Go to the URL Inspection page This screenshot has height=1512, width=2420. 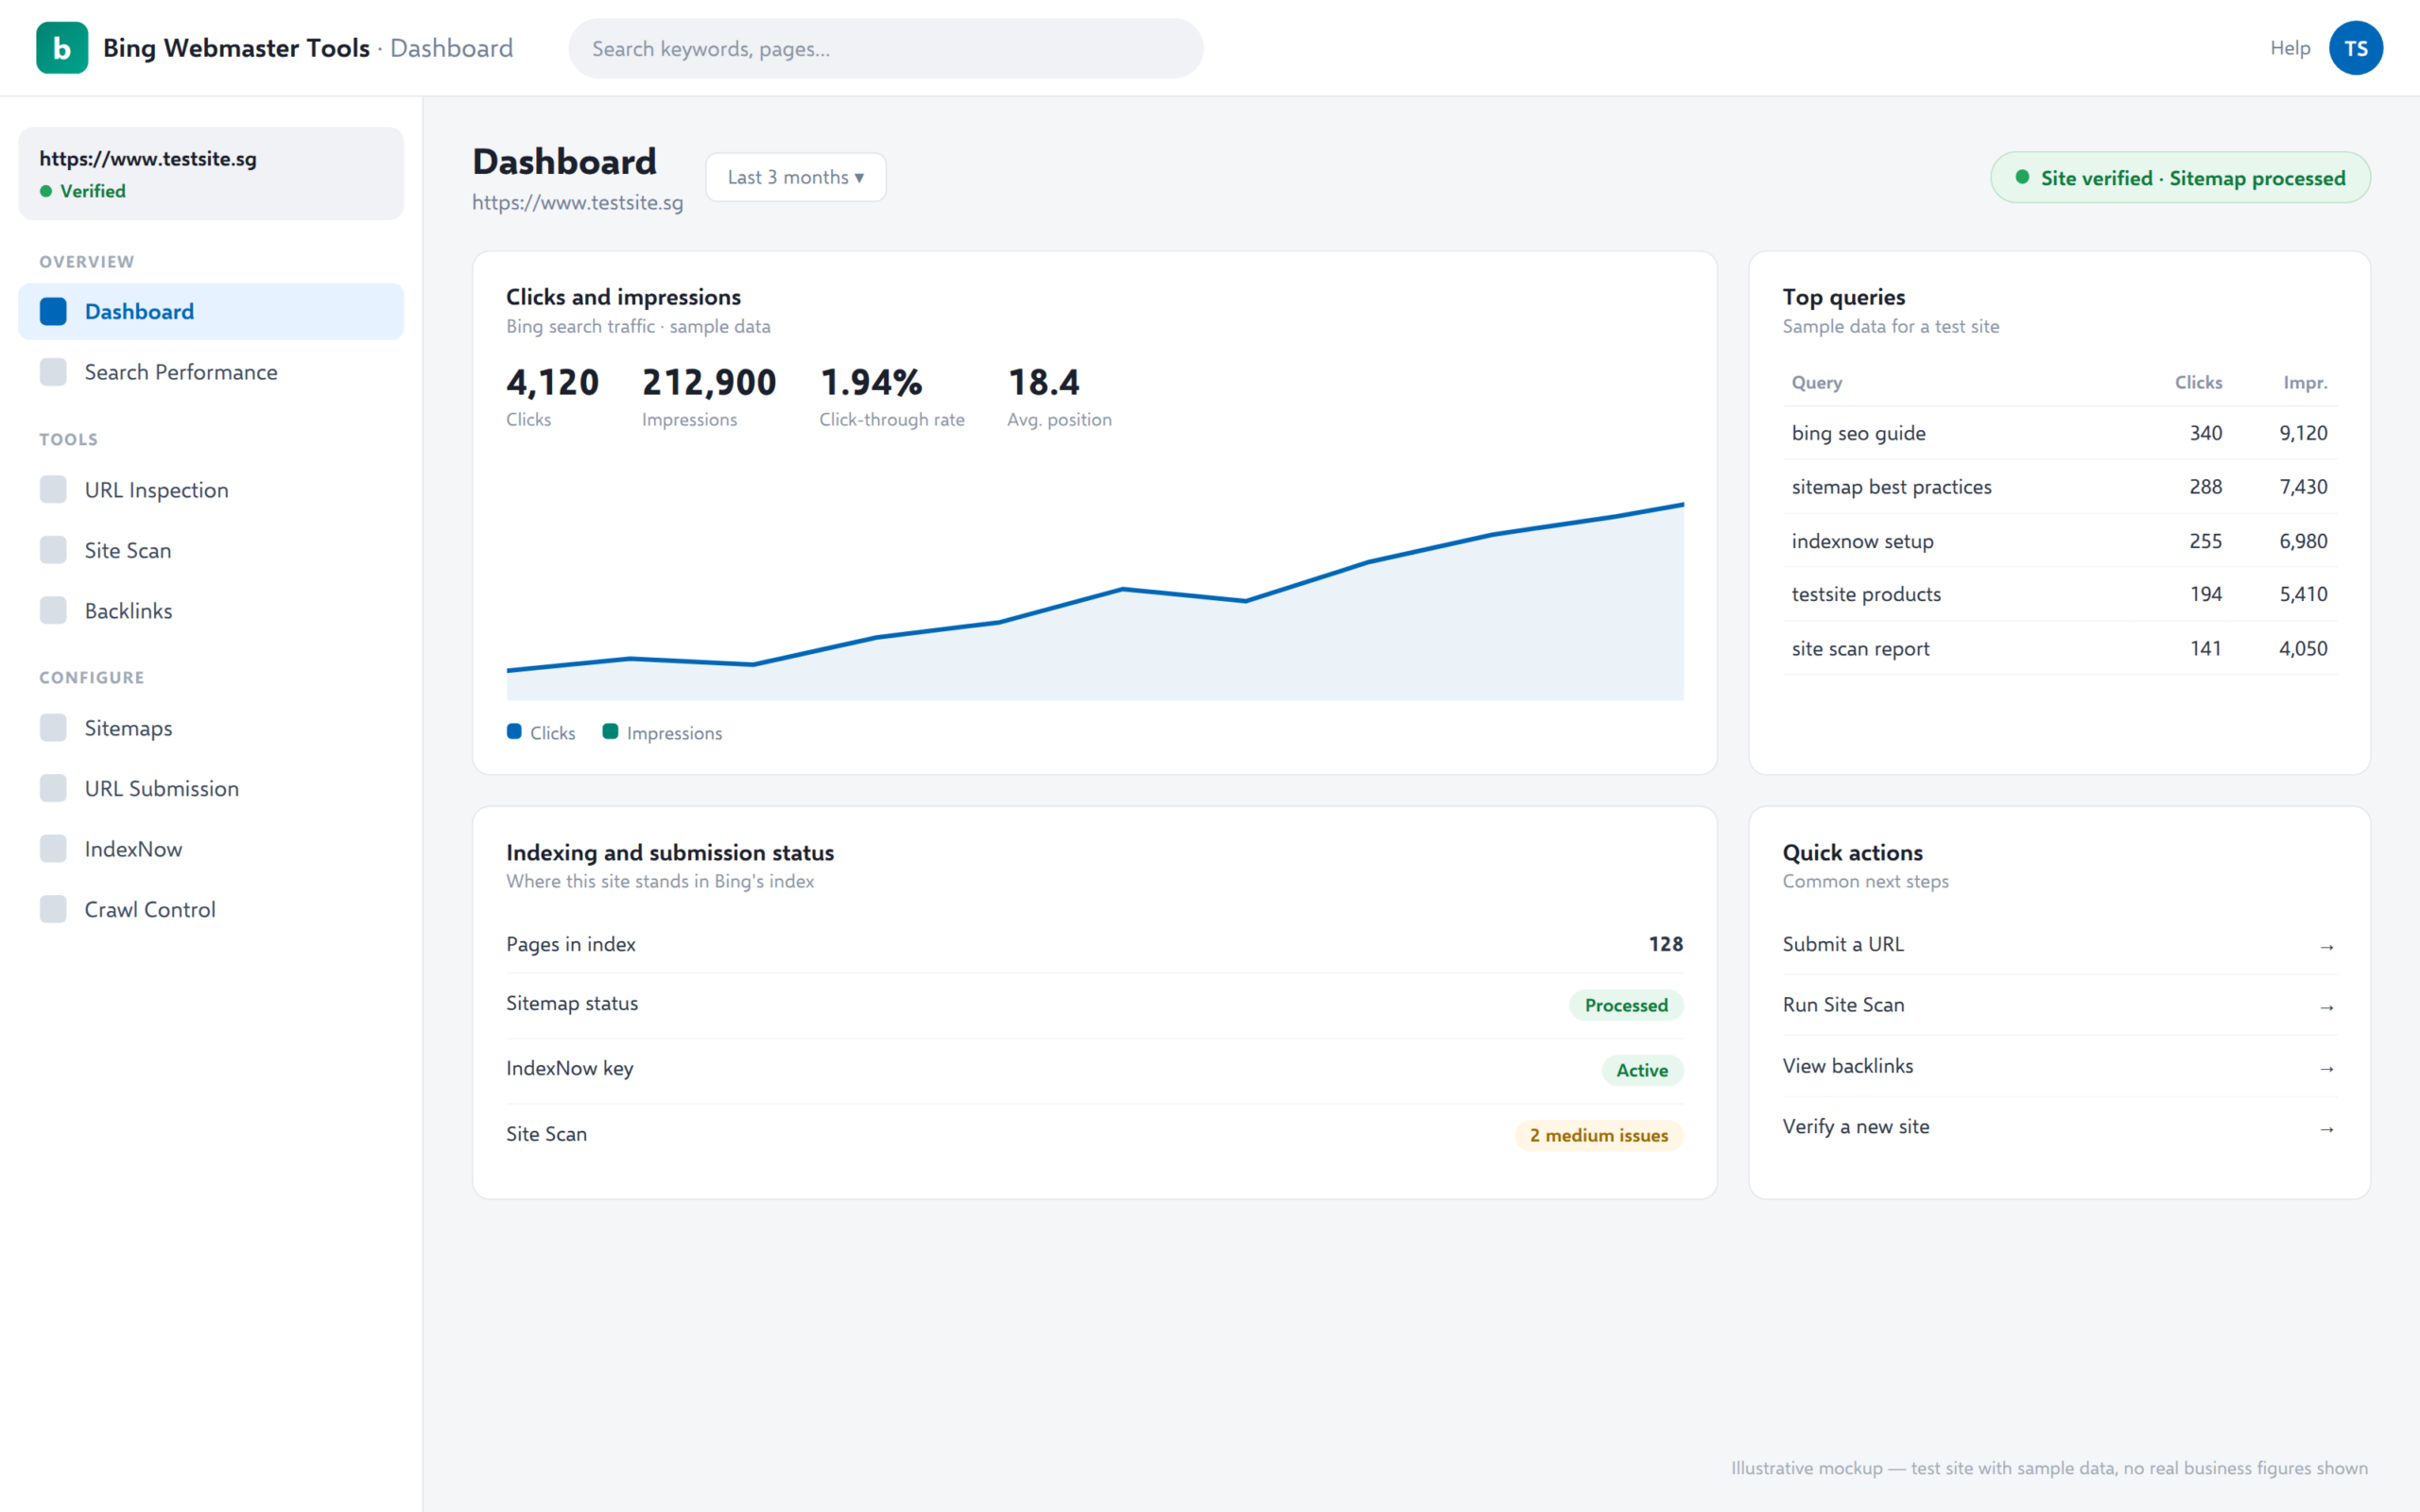[x=211, y=490]
